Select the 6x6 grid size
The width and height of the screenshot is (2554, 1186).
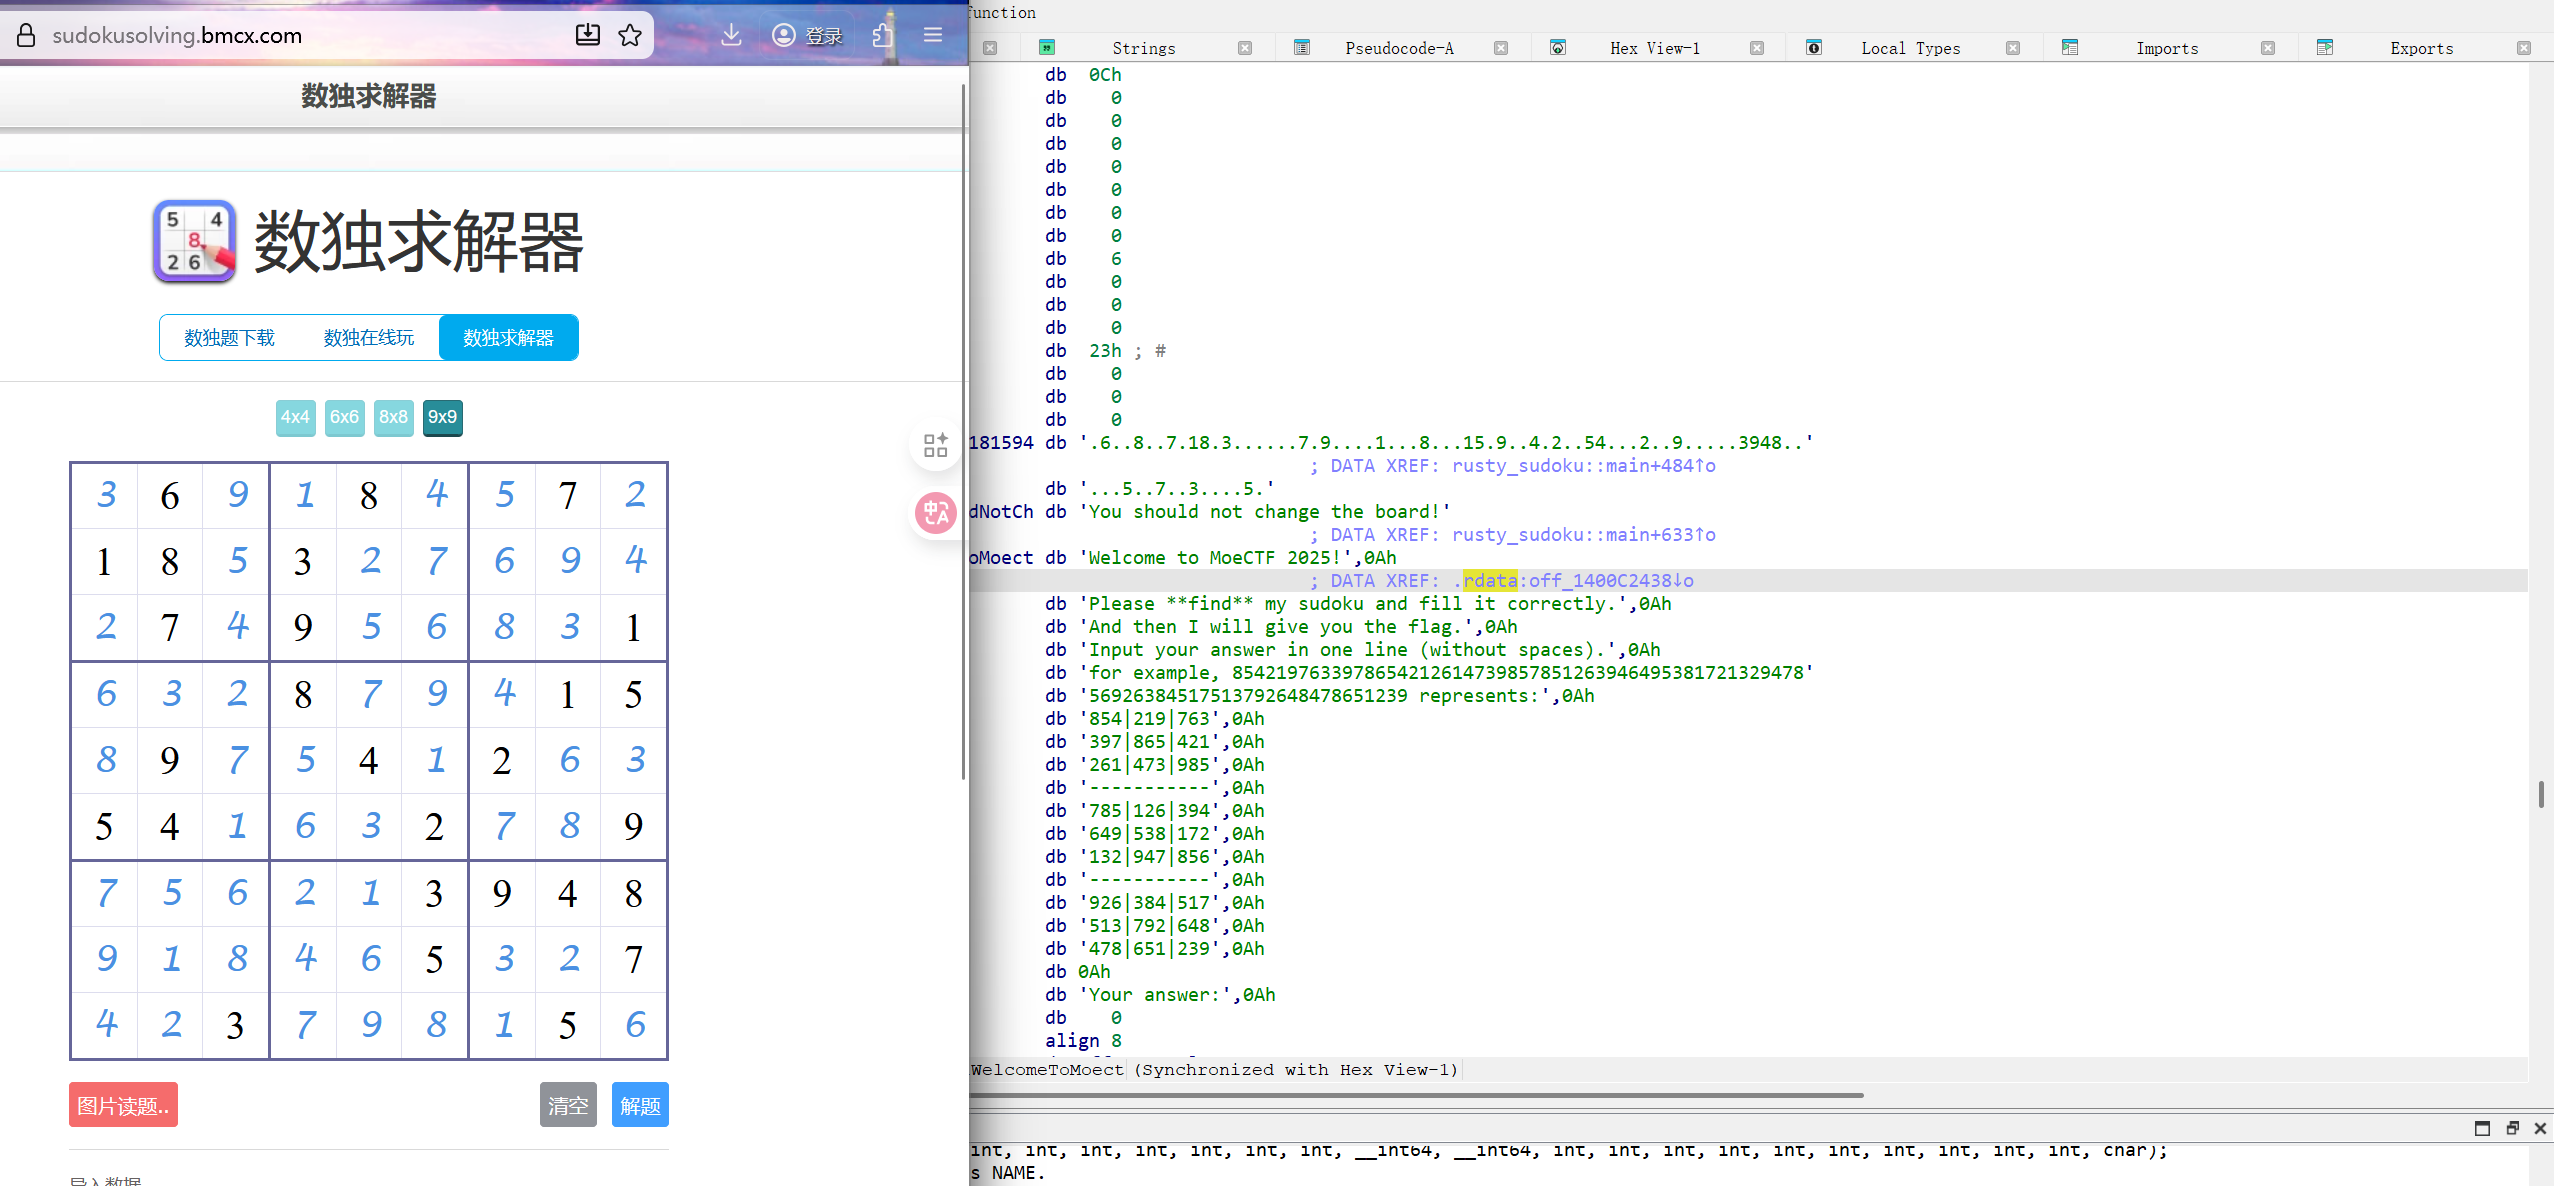pyautogui.click(x=344, y=417)
